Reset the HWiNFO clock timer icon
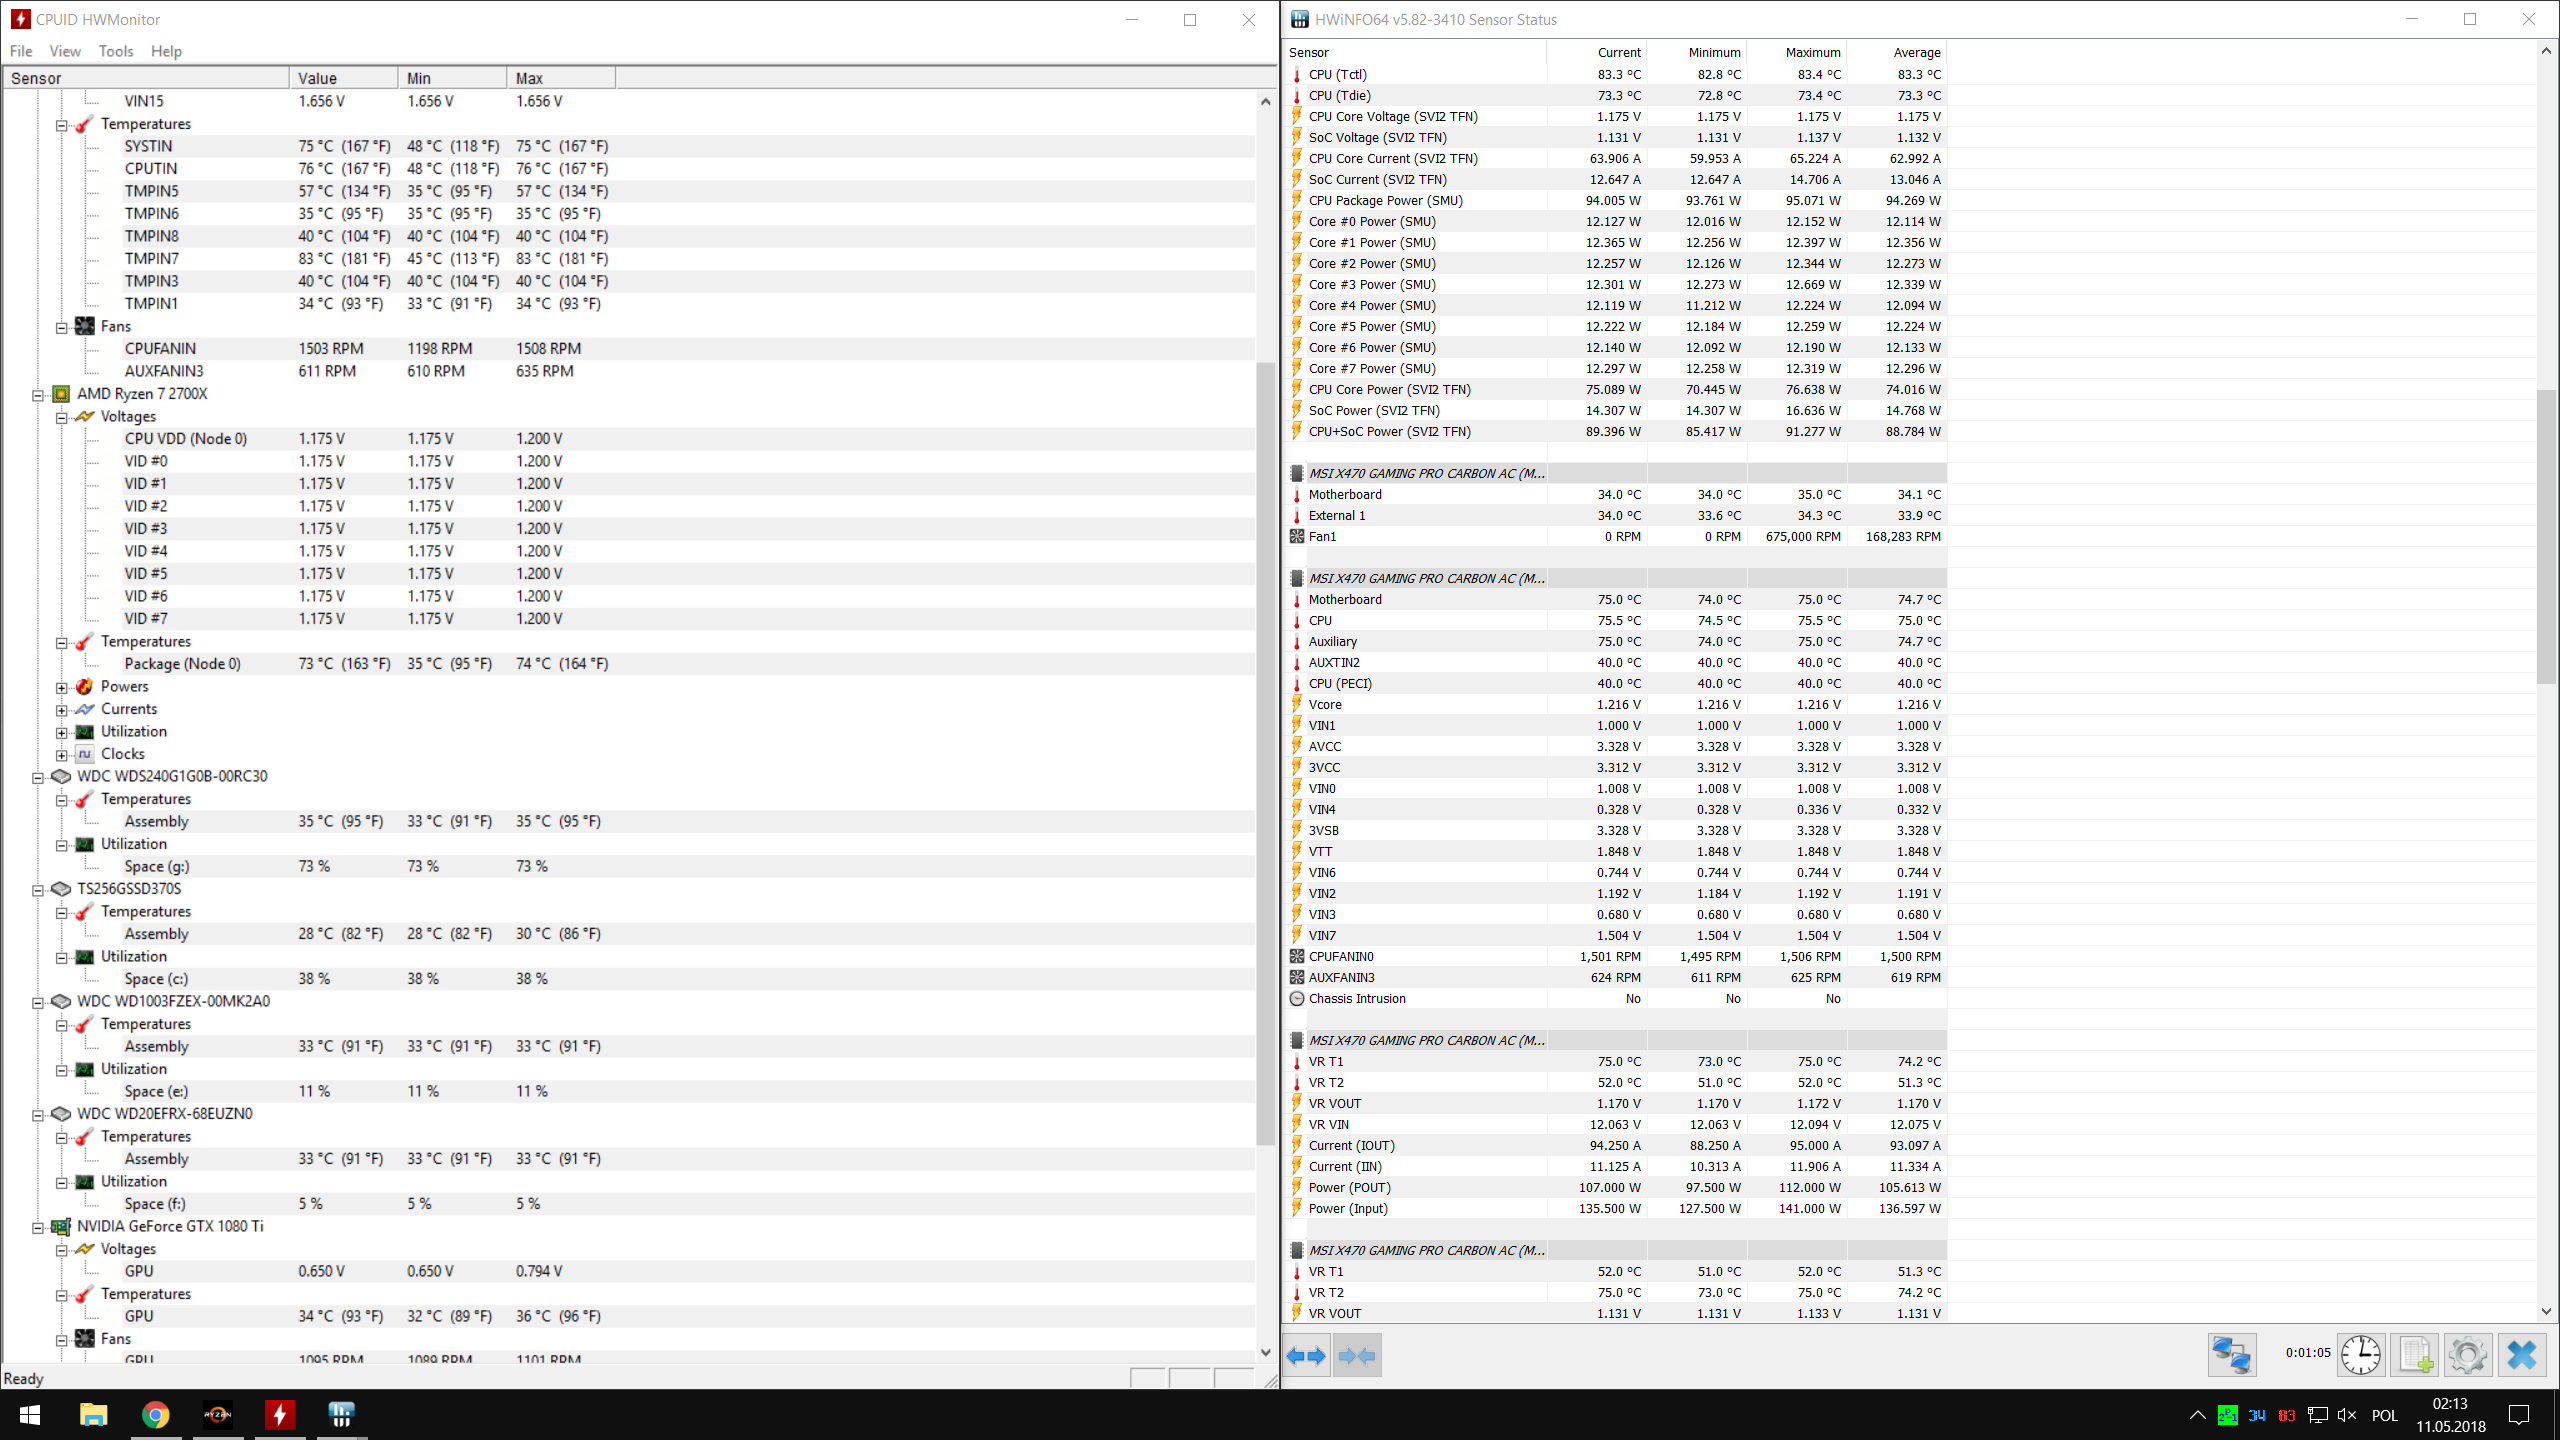2560x1440 pixels. click(x=2360, y=1356)
